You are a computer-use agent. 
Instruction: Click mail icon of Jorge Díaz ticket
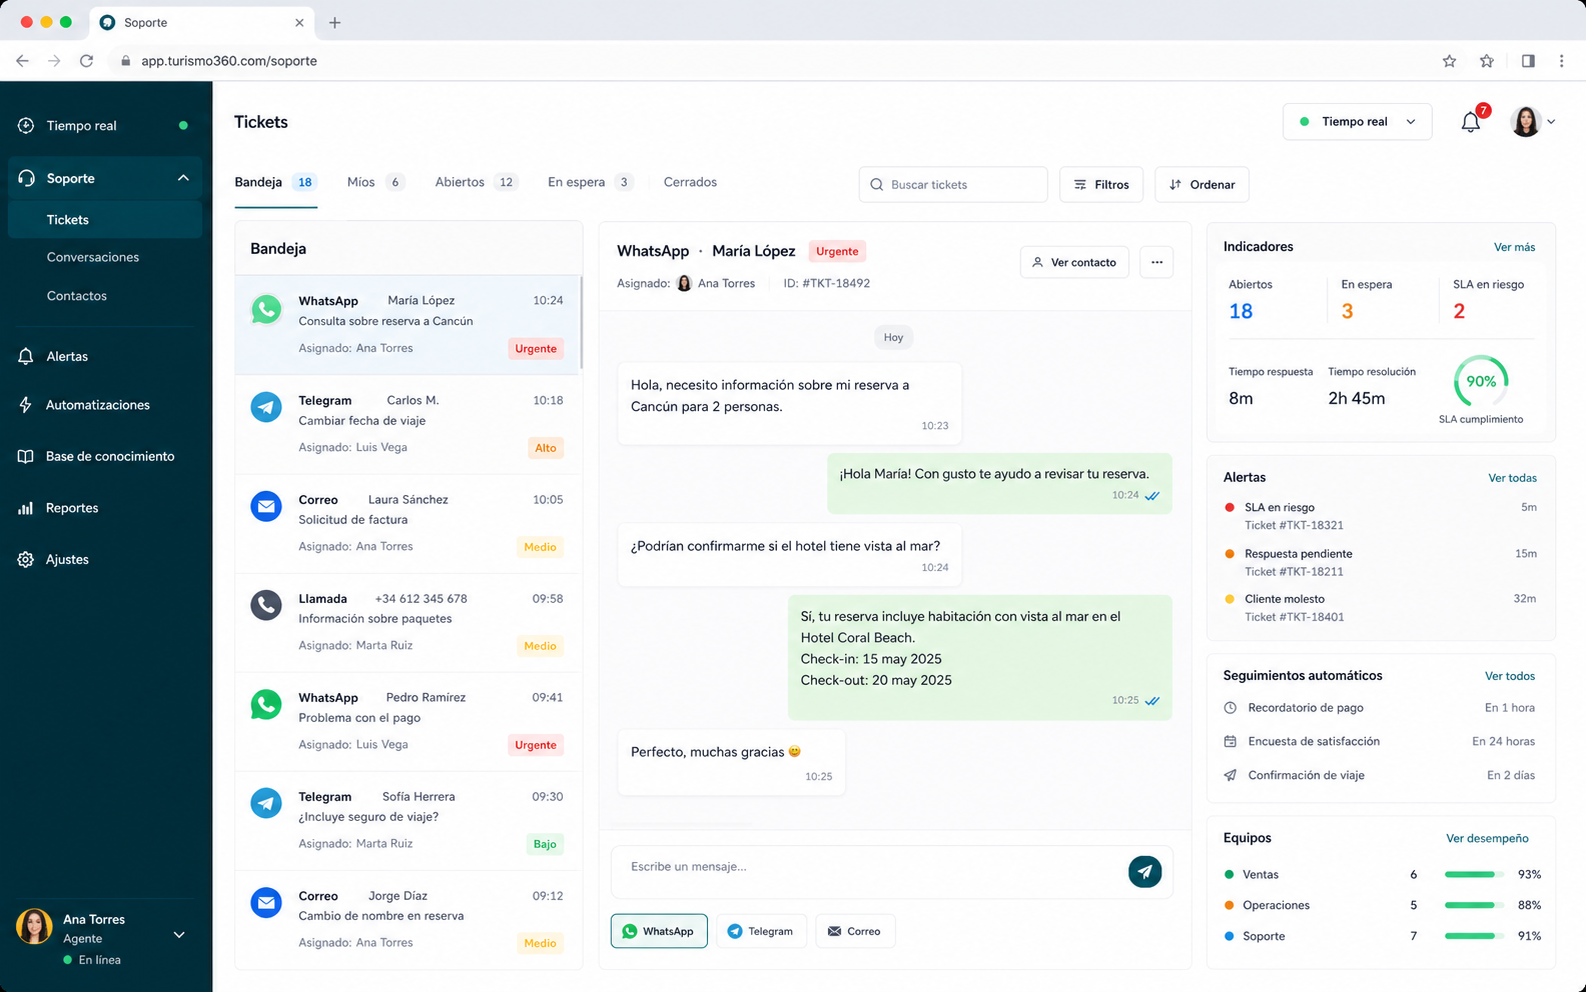[266, 902]
